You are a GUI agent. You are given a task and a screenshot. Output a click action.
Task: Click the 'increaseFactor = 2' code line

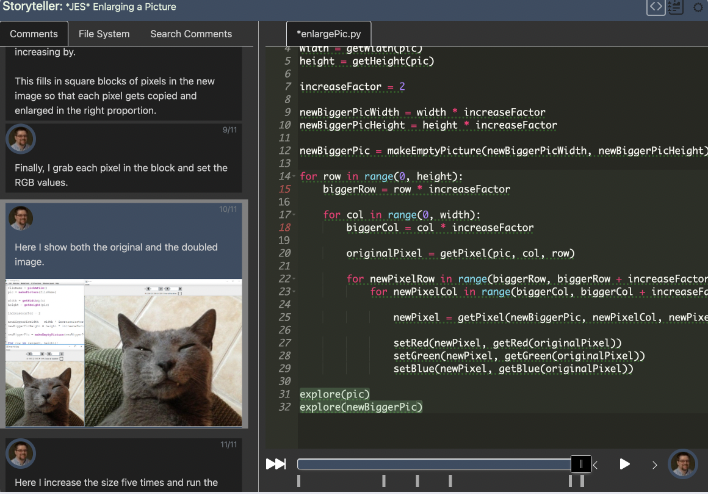click(352, 86)
